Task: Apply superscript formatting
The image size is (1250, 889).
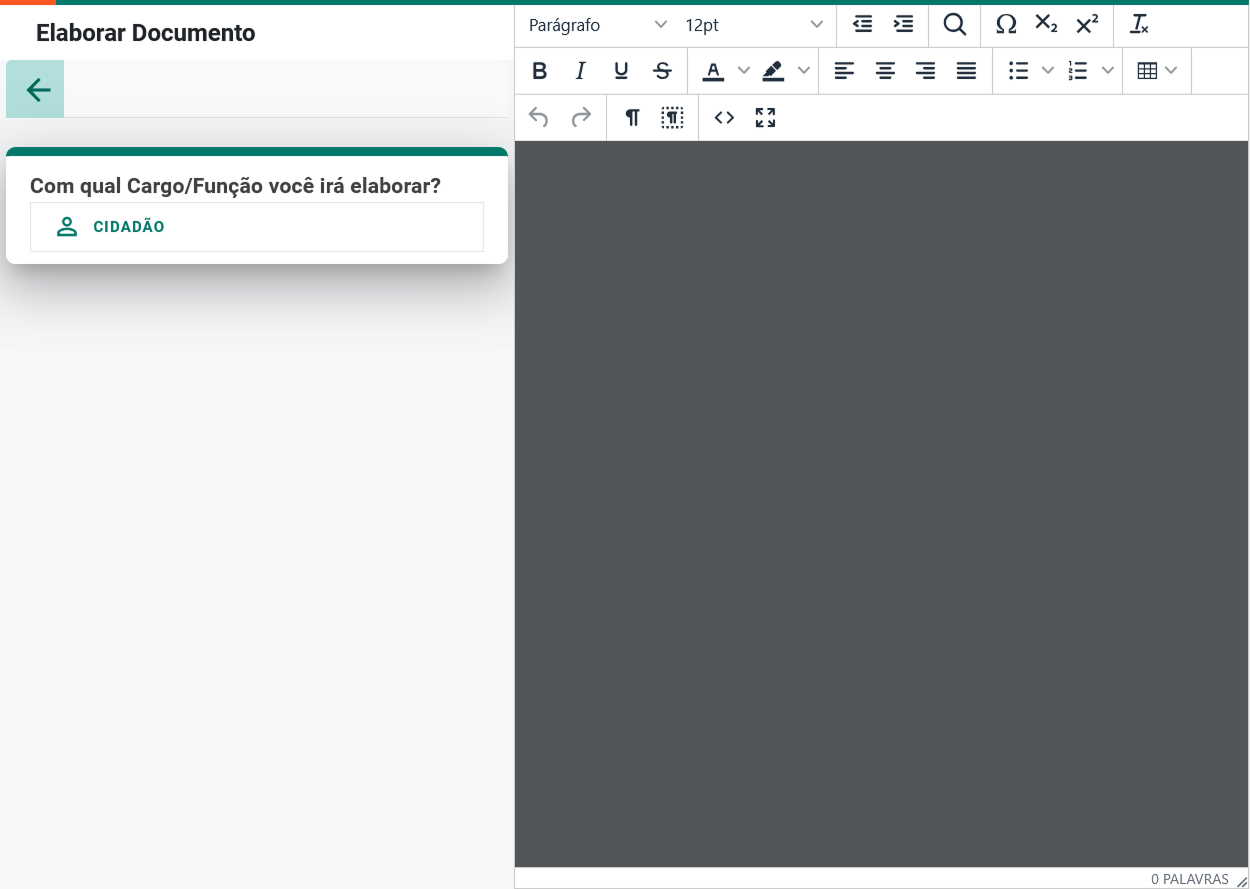Action: coord(1087,25)
